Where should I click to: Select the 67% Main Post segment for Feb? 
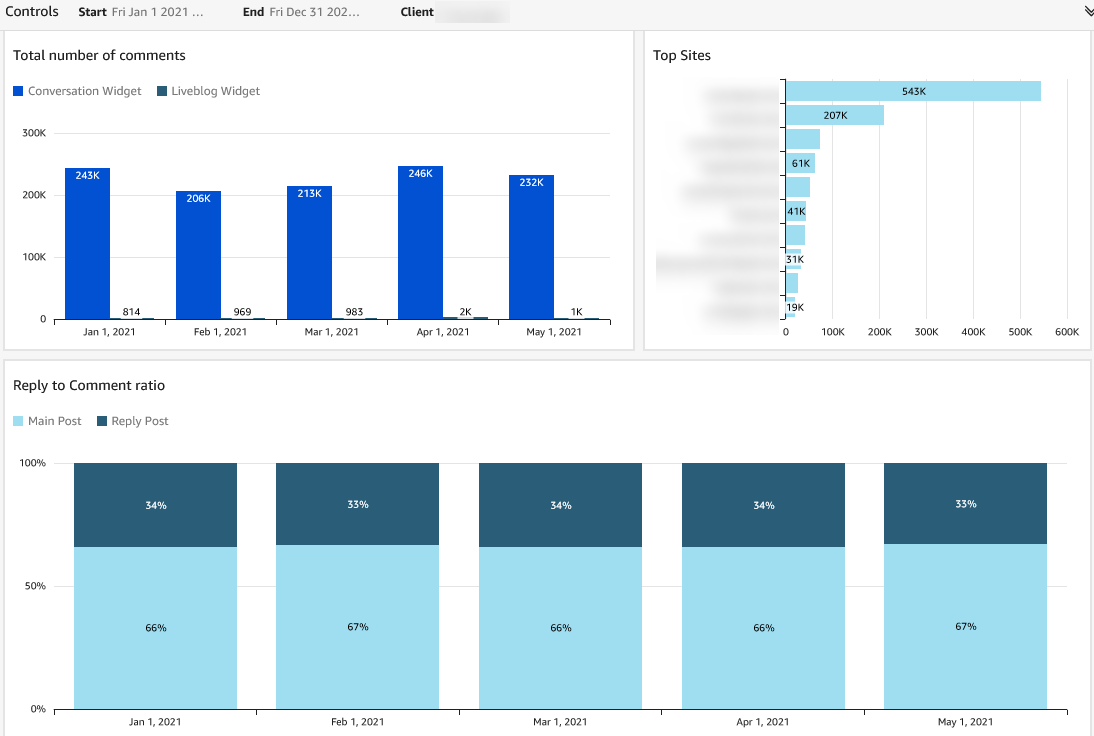pyautogui.click(x=357, y=627)
